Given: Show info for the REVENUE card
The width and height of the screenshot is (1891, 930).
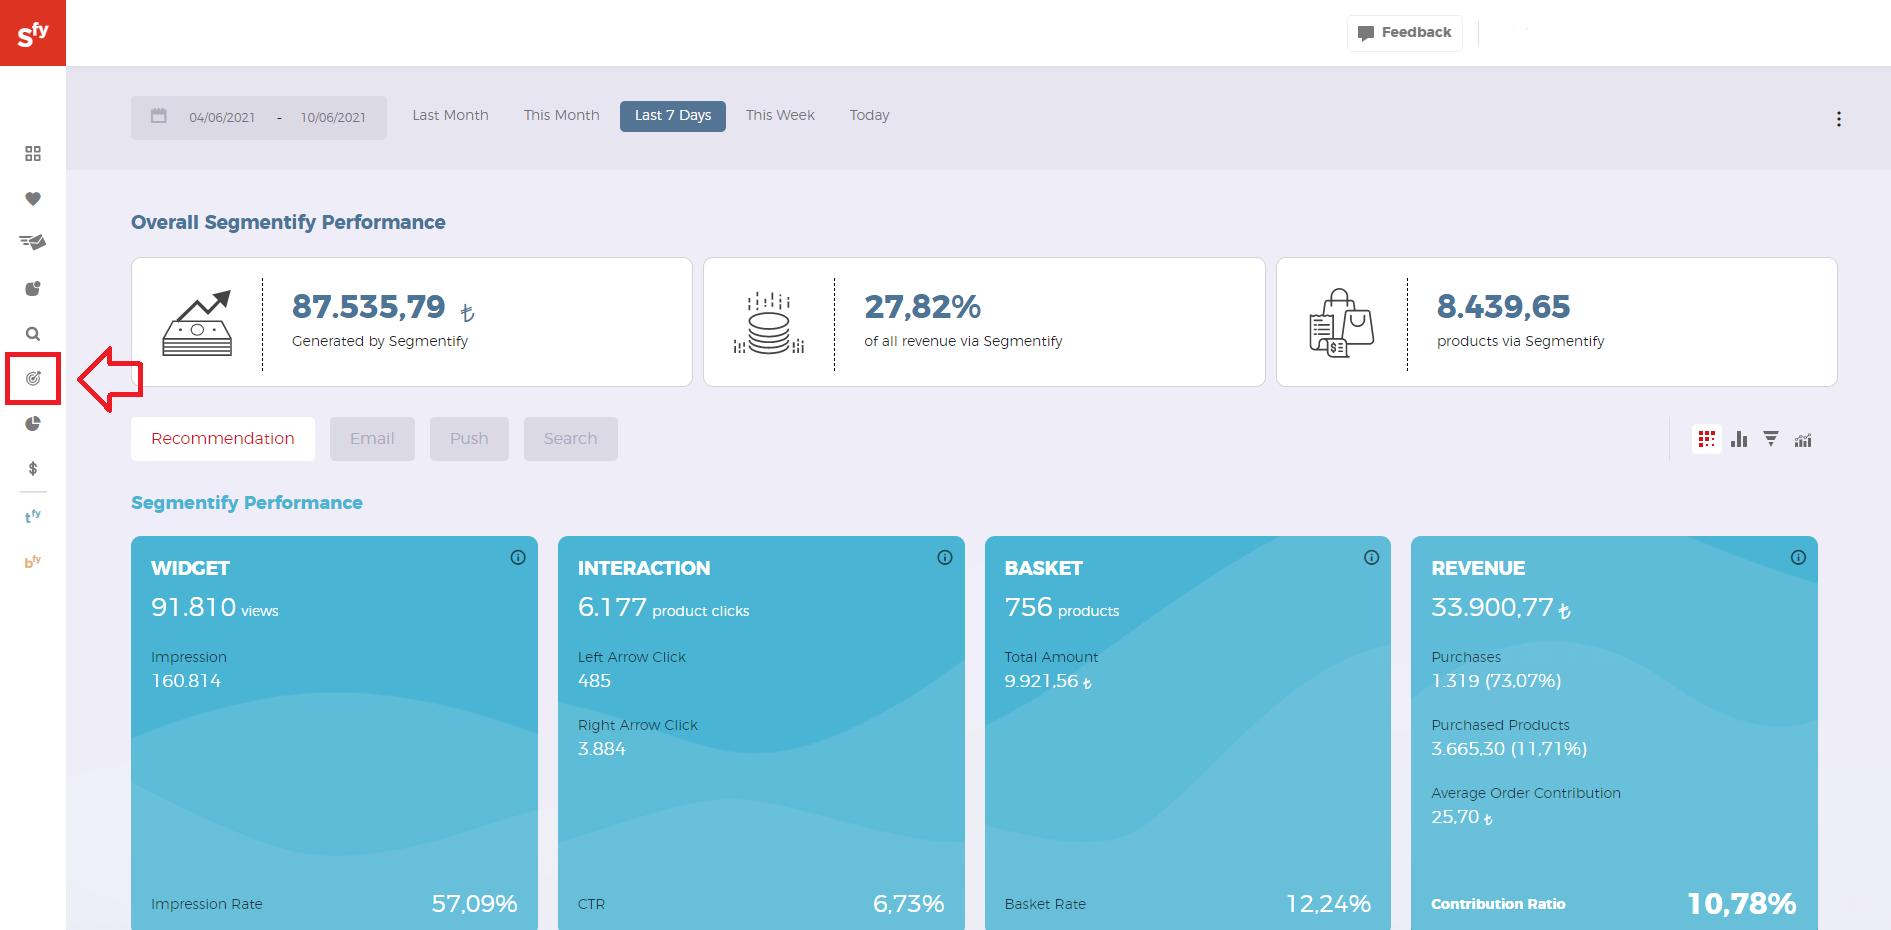Looking at the screenshot, I should pos(1798,558).
